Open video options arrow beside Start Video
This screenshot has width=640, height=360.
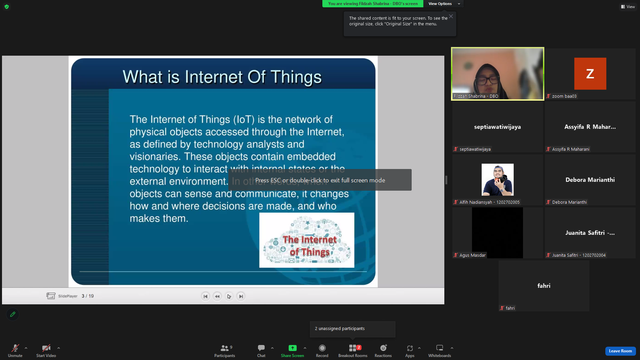click(59, 348)
